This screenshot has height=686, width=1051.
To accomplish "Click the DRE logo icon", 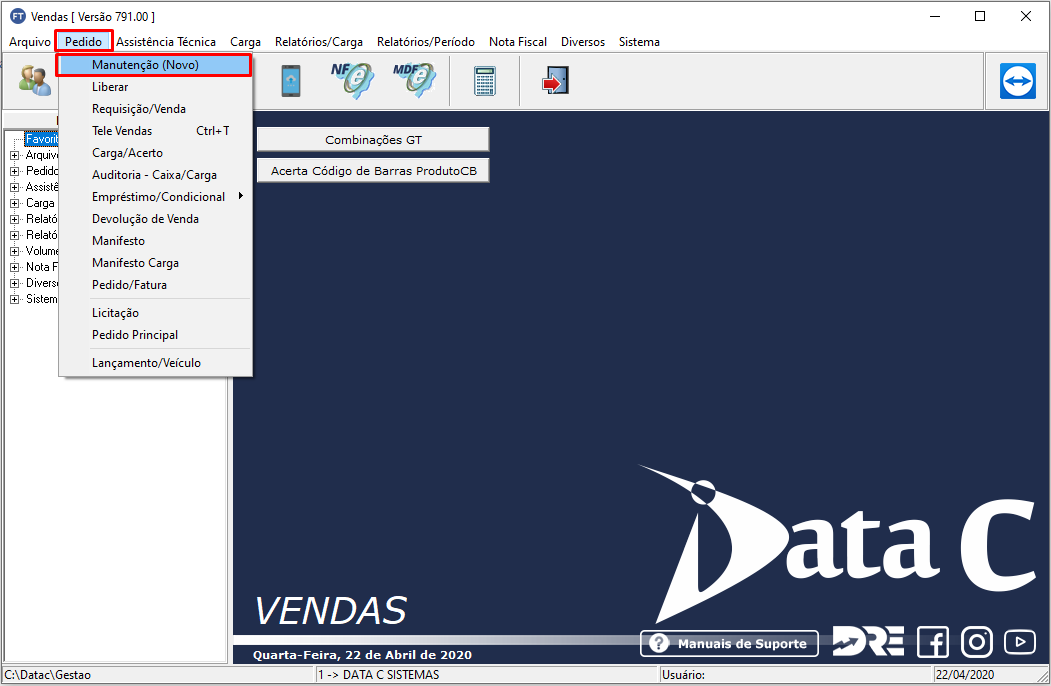I will pos(868,641).
